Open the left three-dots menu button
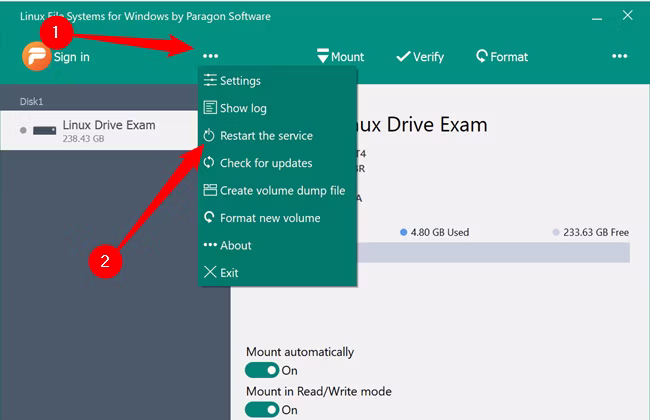Screen dimensions: 650x420 211,56
